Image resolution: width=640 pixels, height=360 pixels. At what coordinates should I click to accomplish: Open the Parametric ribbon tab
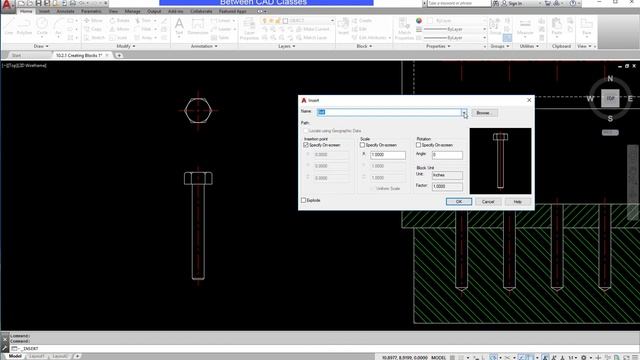pos(91,11)
